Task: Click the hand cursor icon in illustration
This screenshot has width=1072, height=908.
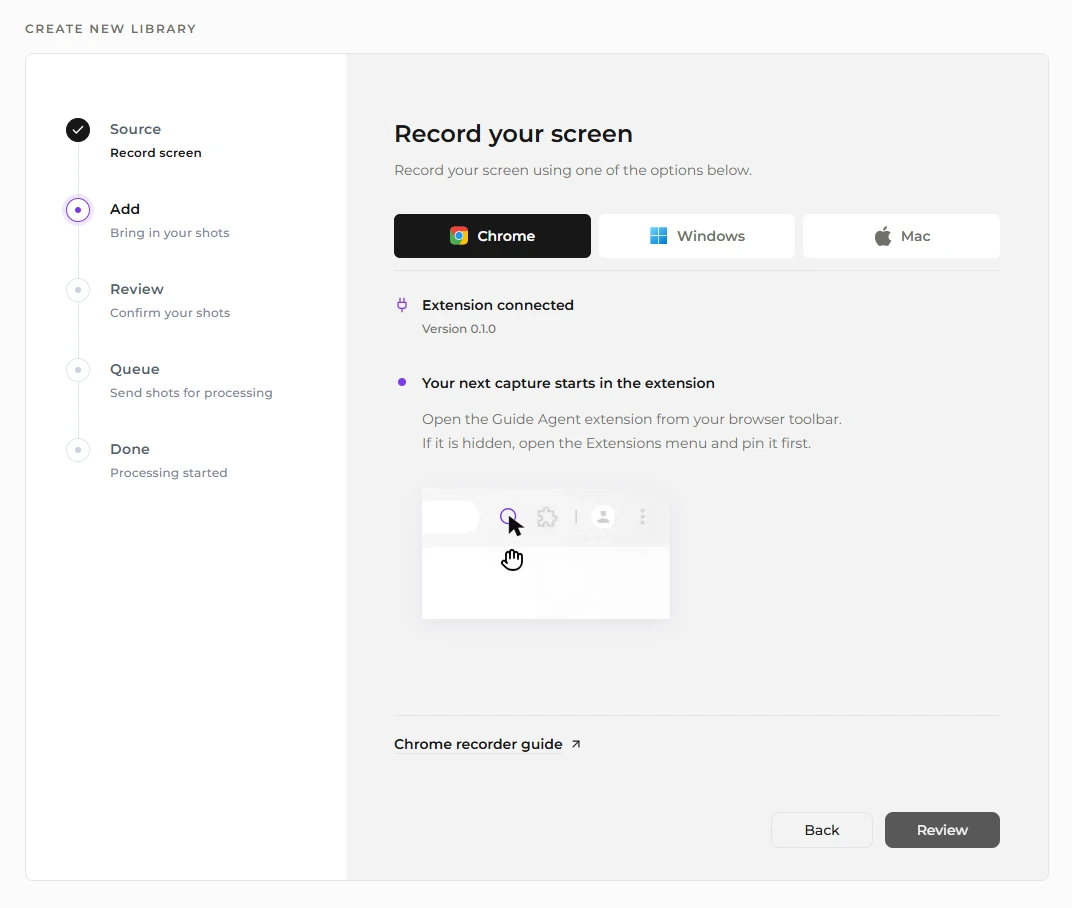Action: tap(512, 559)
